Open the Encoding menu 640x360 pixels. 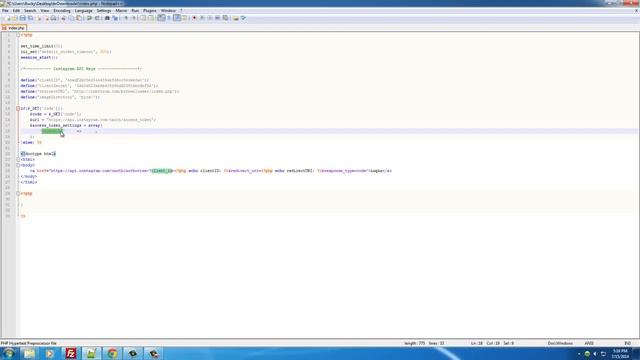click(62, 11)
